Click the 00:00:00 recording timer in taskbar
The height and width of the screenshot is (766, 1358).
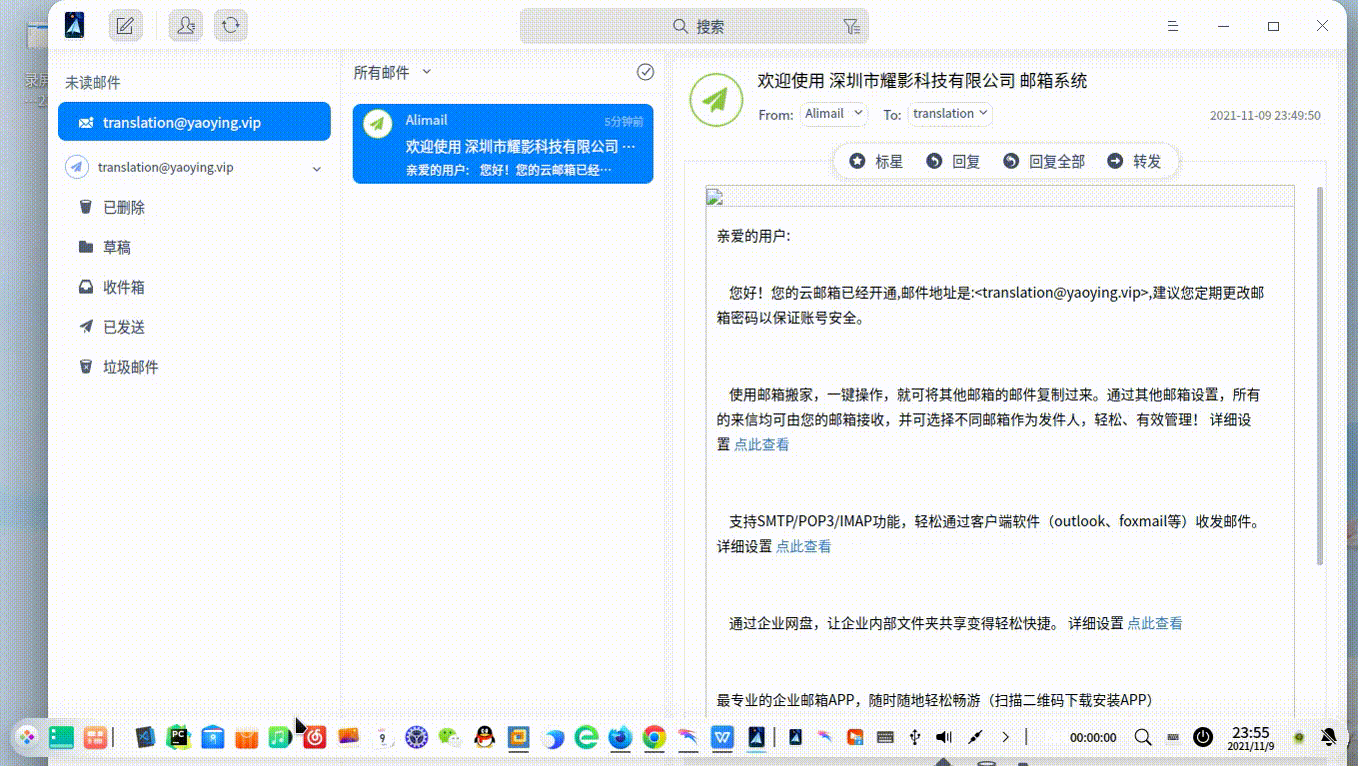pyautogui.click(x=1091, y=737)
